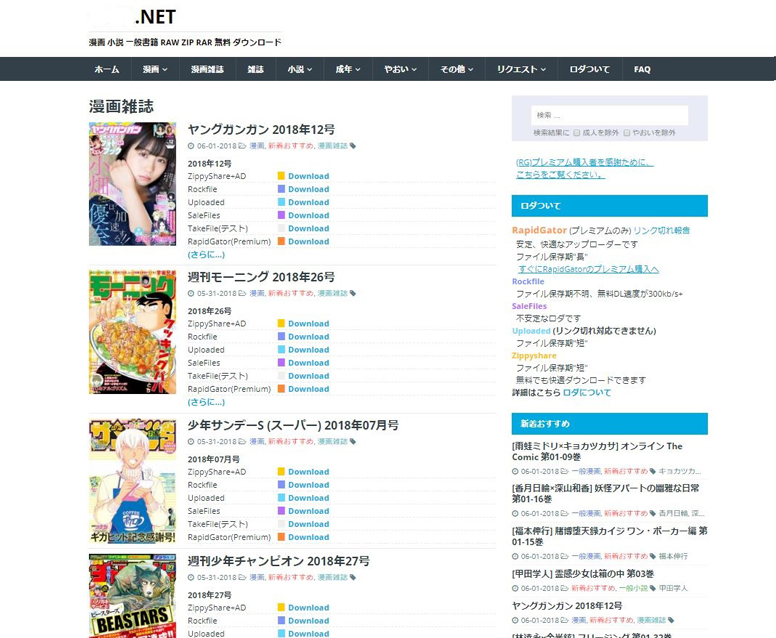Open the 週刊モーニング 2018年26号 title
Image resolution: width=776 pixels, height=638 pixels.
tap(261, 277)
